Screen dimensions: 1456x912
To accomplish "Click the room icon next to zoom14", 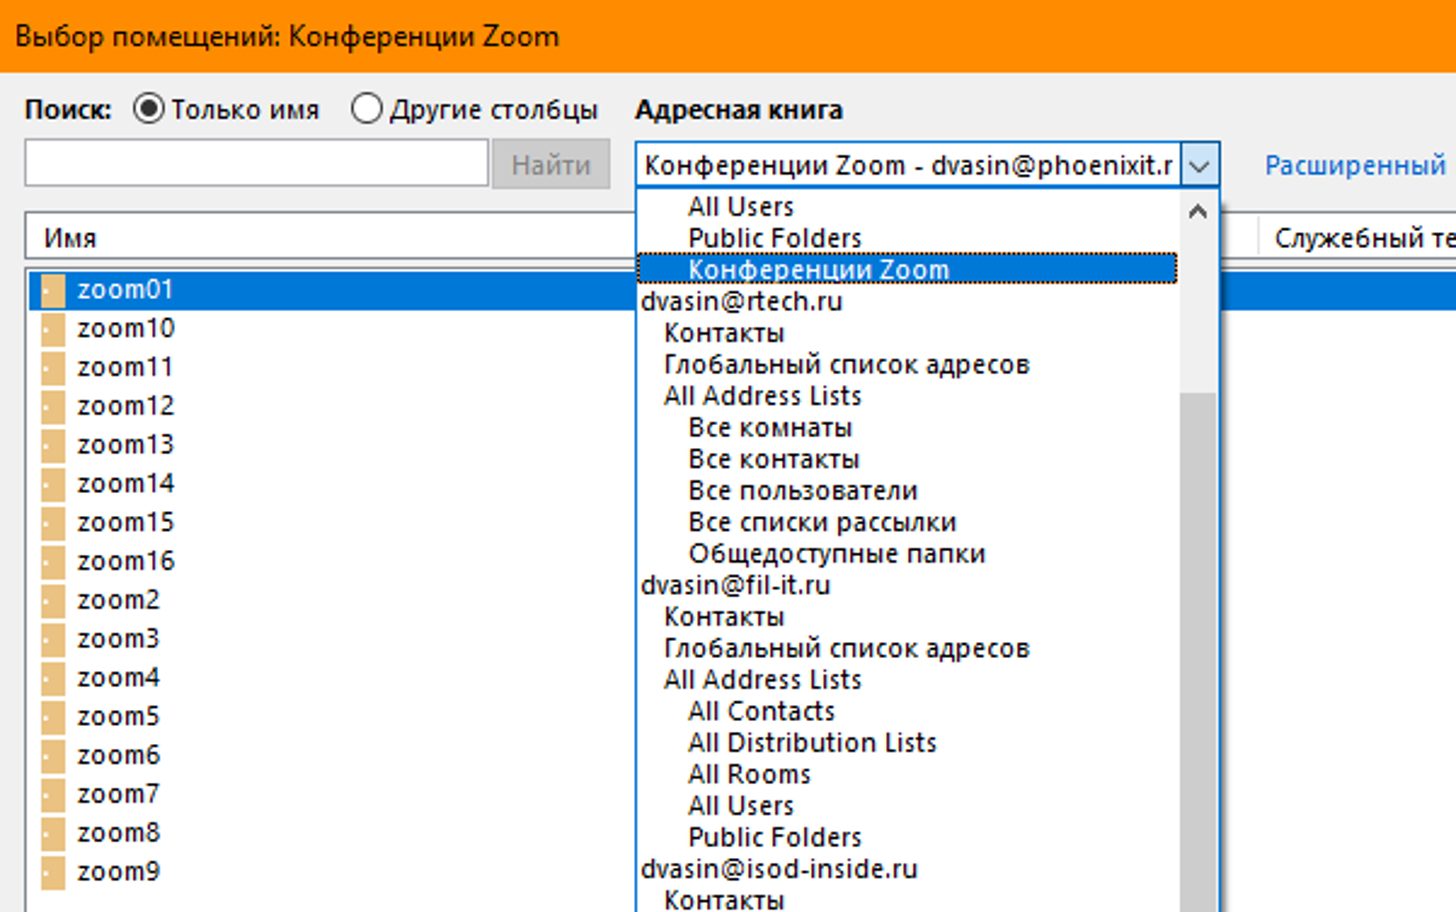I will click(53, 484).
